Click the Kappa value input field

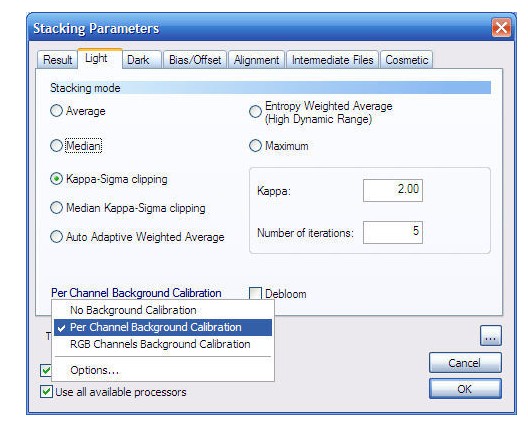click(393, 190)
